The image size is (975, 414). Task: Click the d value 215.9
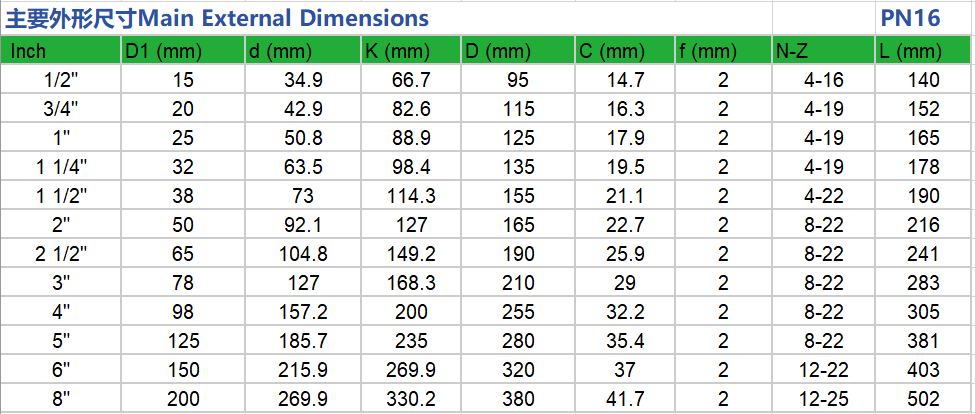coord(302,370)
